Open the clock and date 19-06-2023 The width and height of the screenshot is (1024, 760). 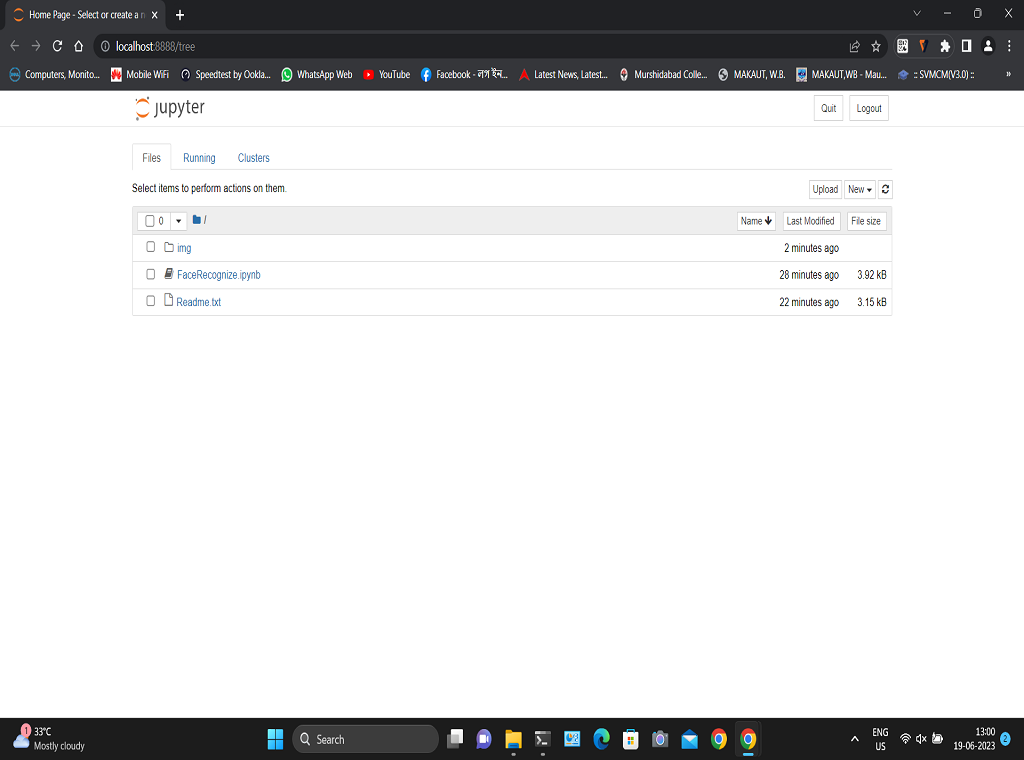tap(974, 738)
